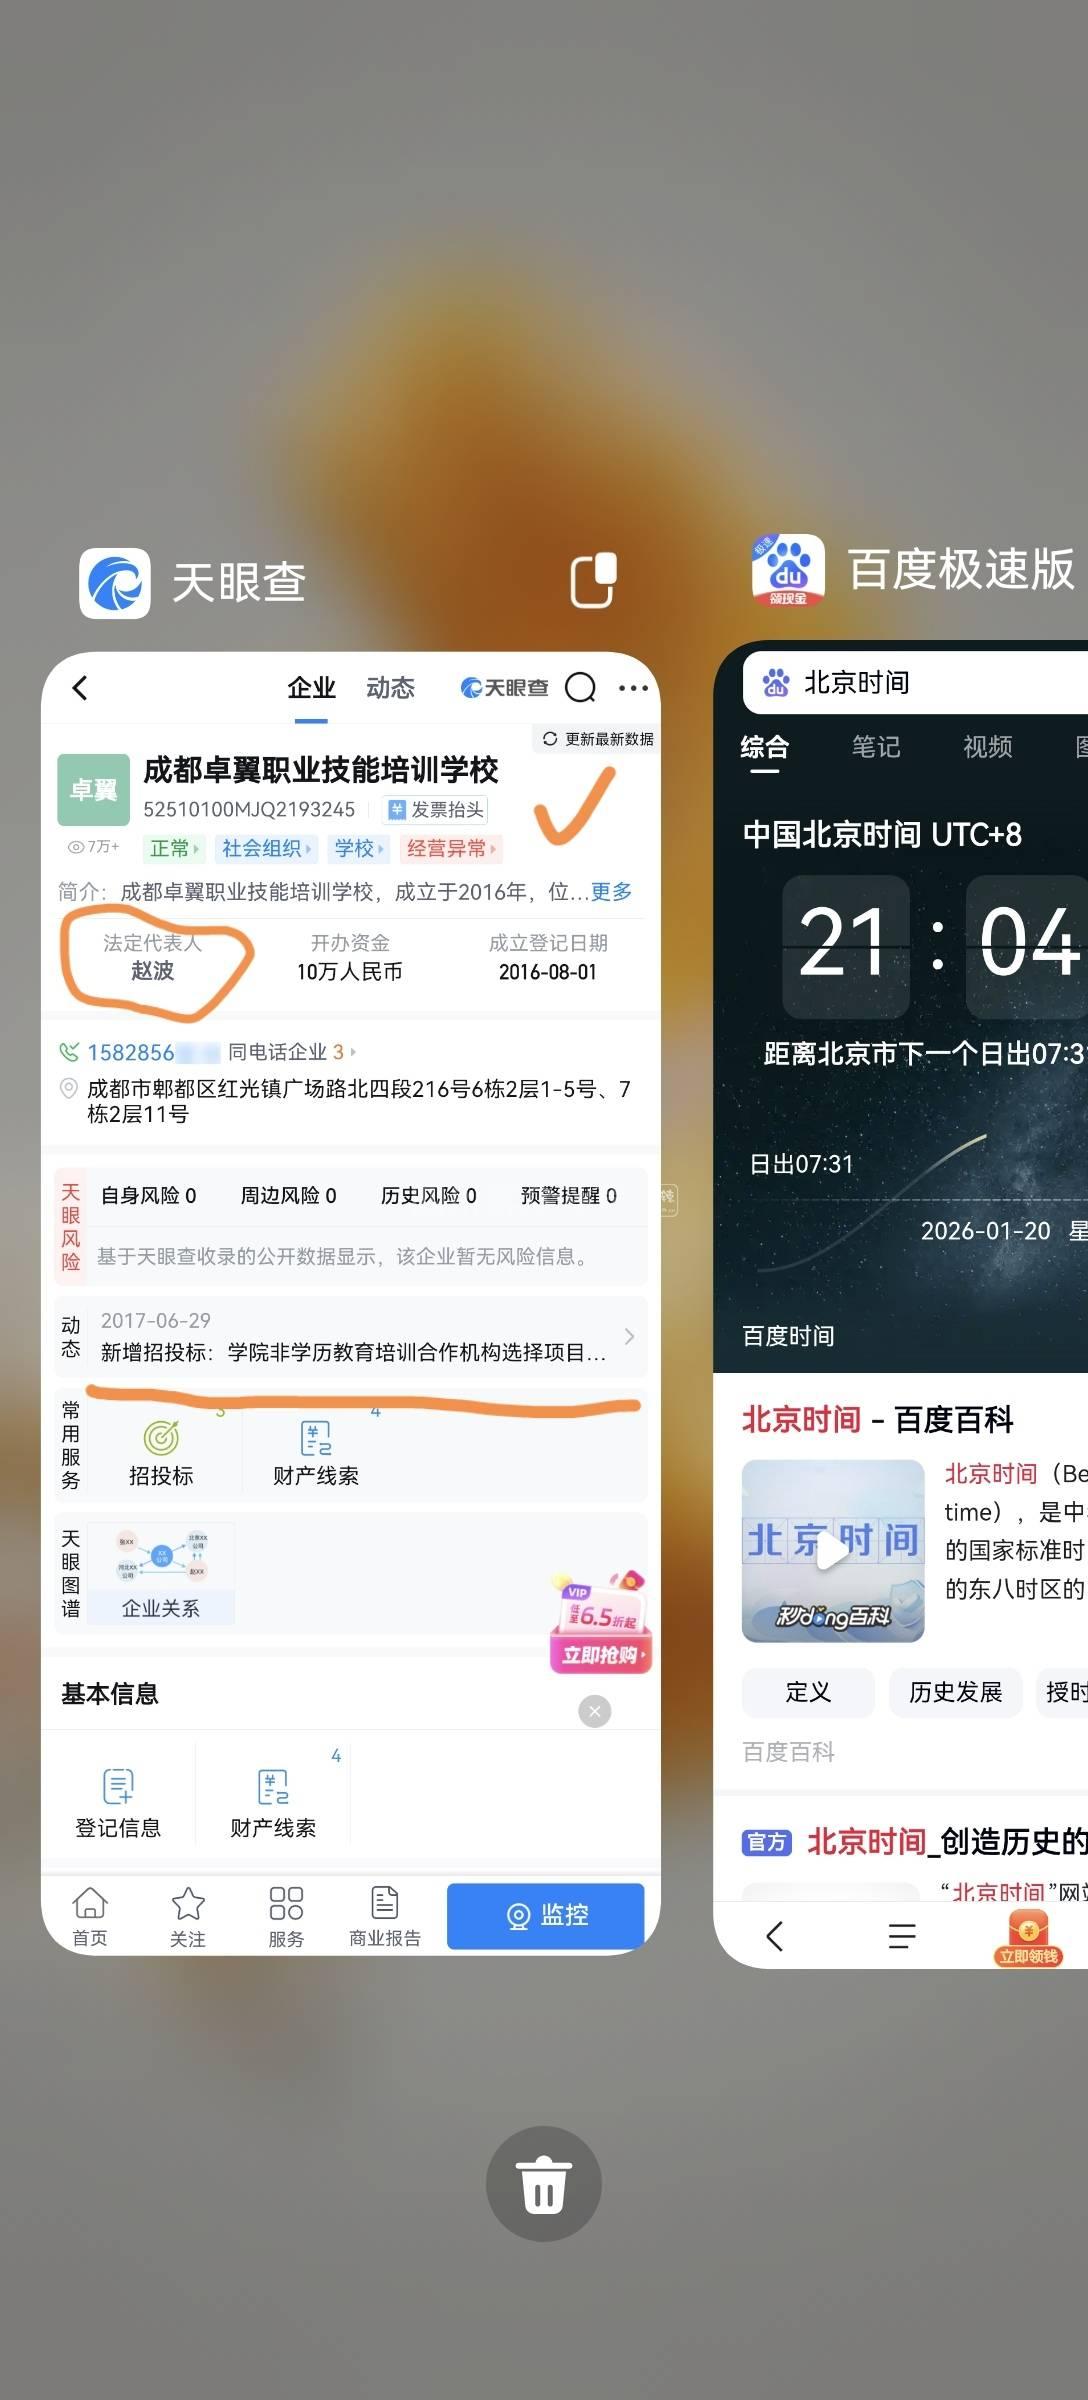Tap the trash icon to clear recent apps
This screenshot has width=1088, height=2400.
543,2183
